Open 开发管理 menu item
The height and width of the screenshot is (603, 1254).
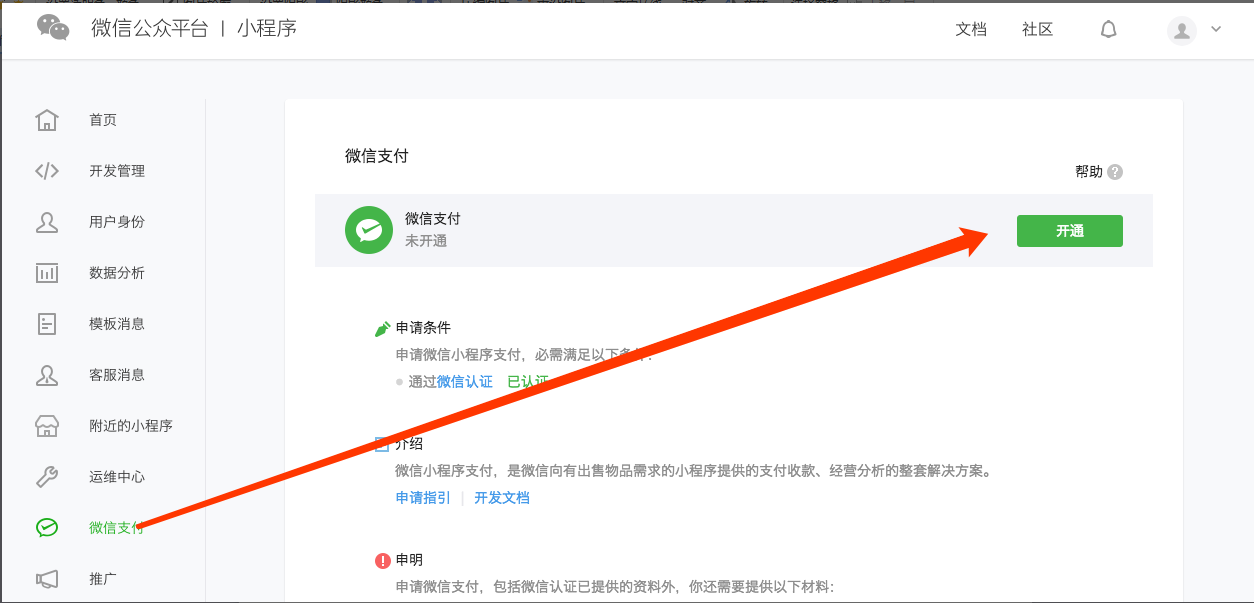tap(117, 171)
